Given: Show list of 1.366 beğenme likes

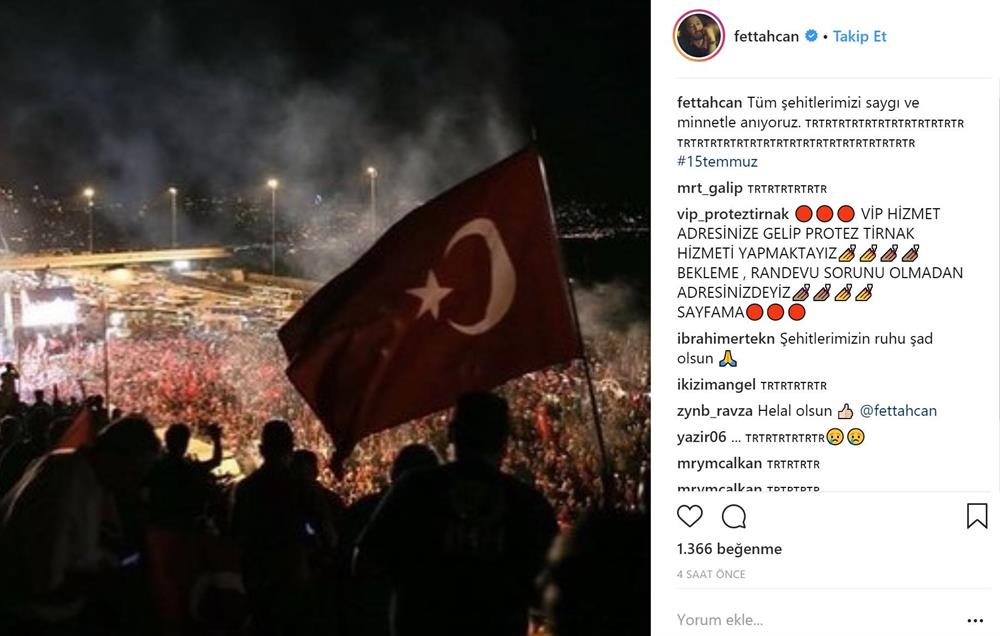Looking at the screenshot, I should click(729, 549).
